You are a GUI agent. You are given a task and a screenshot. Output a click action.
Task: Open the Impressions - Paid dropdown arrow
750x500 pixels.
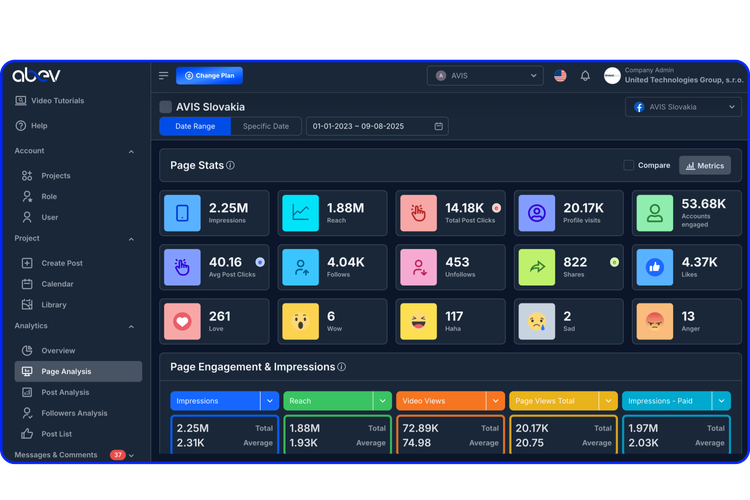(x=721, y=401)
